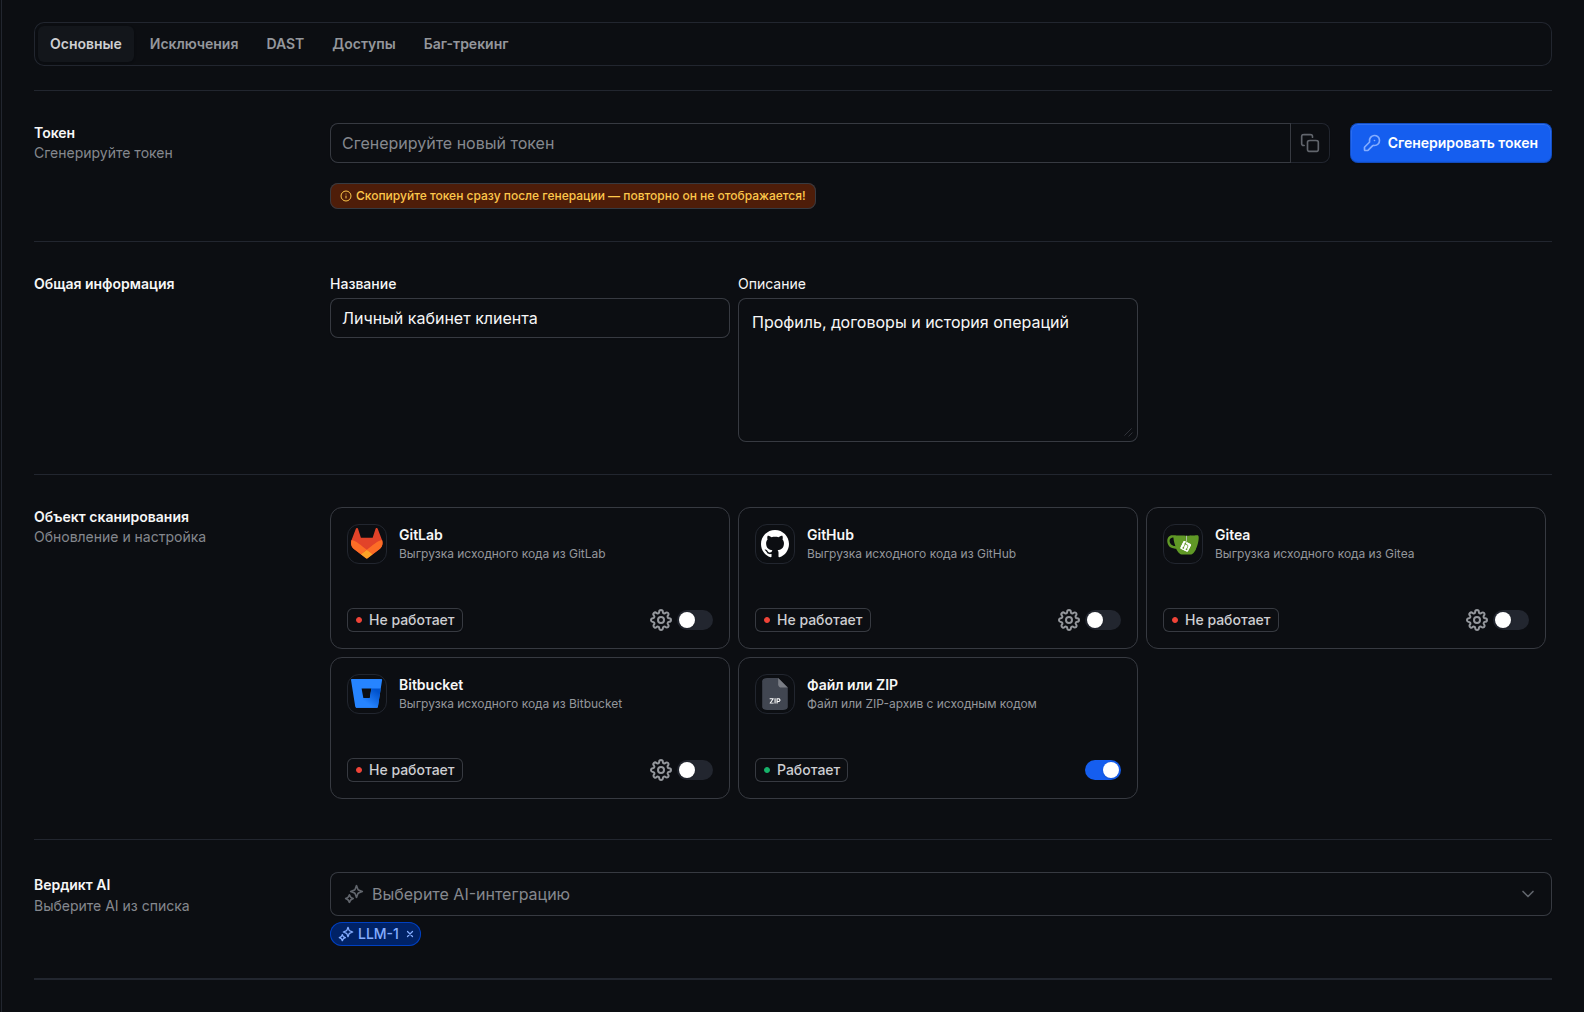Click the GitLab fox logo

(x=367, y=544)
